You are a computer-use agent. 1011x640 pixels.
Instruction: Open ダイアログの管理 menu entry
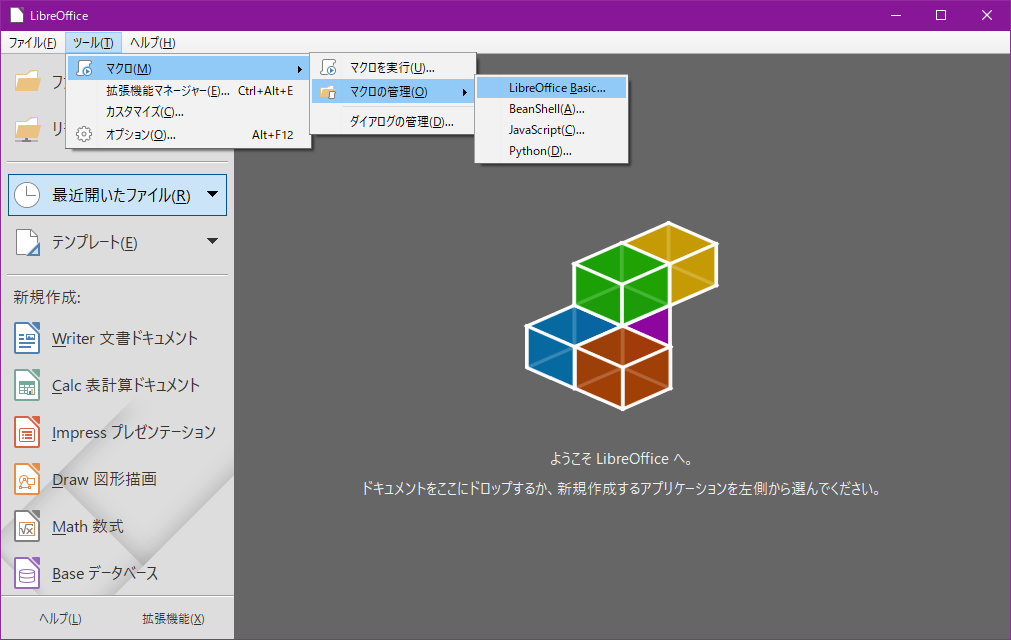(x=401, y=122)
